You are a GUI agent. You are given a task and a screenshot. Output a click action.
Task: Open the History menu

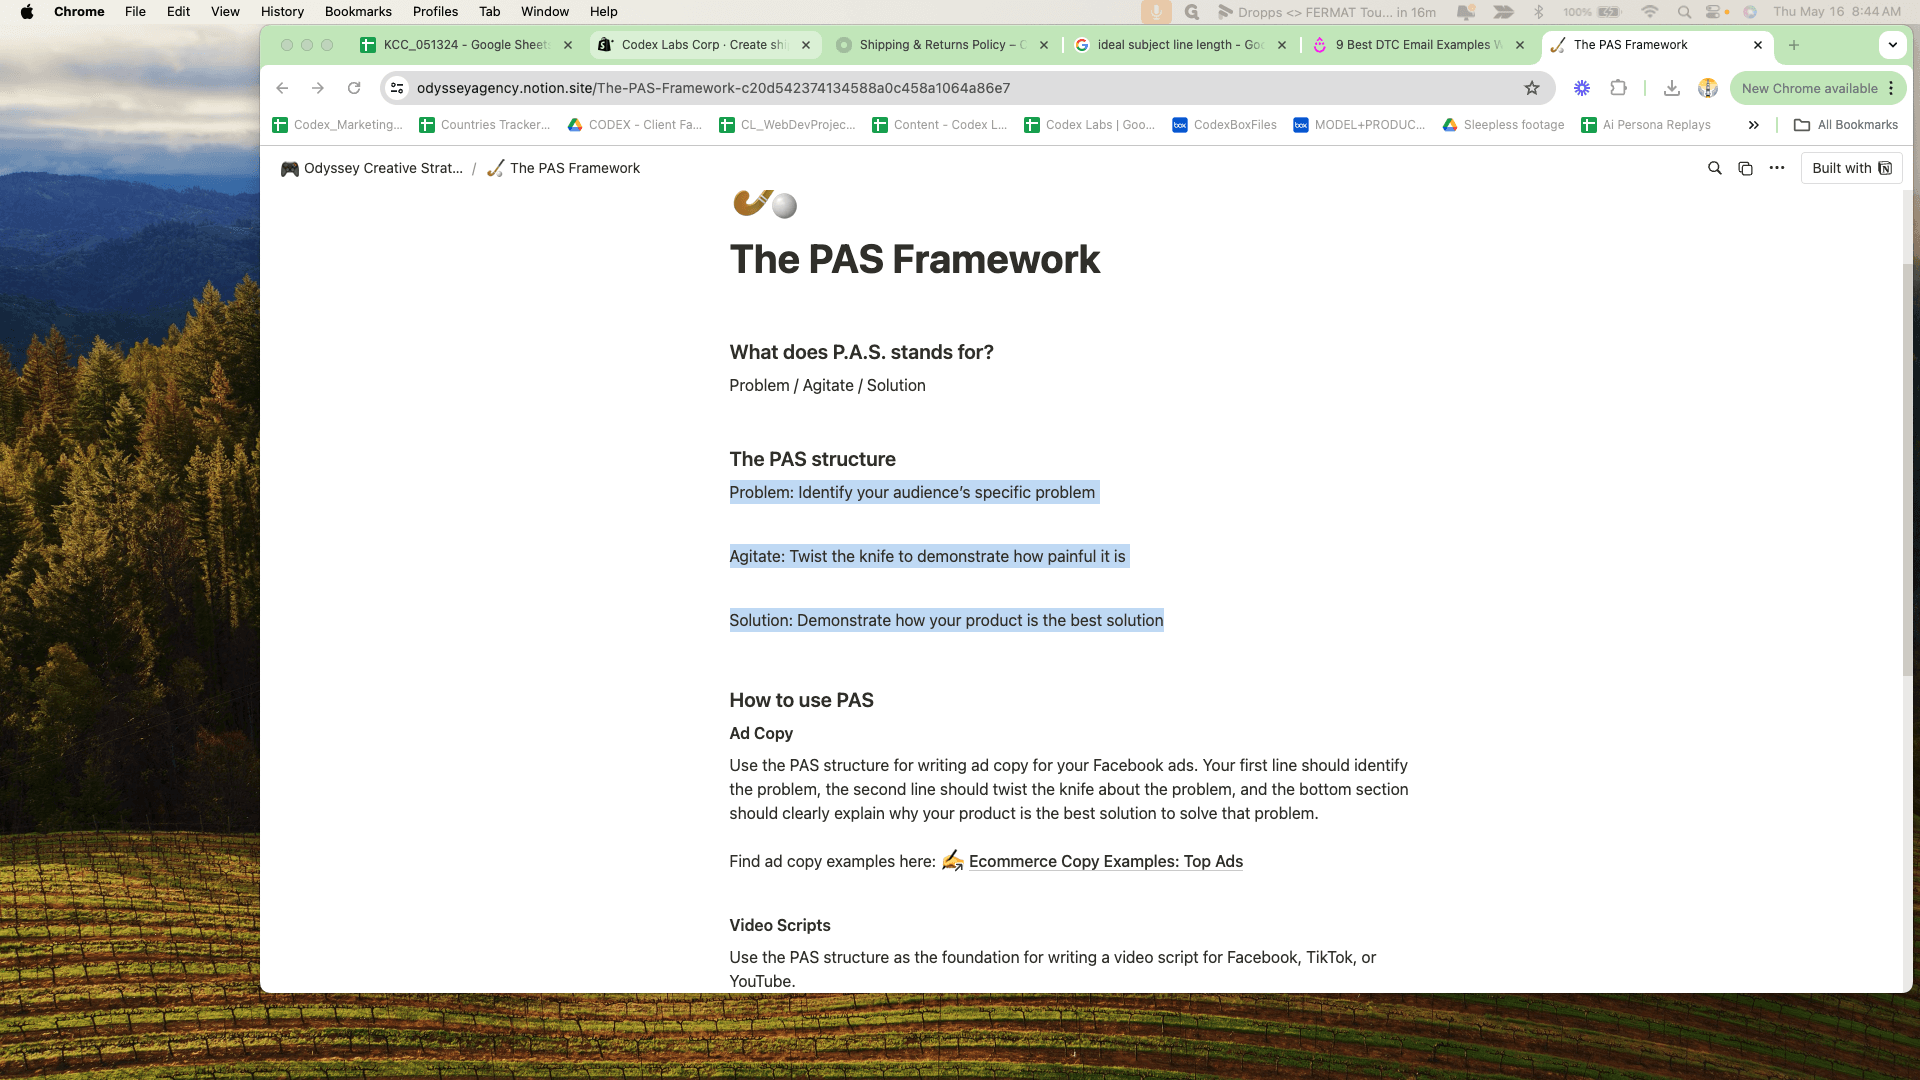pos(282,12)
